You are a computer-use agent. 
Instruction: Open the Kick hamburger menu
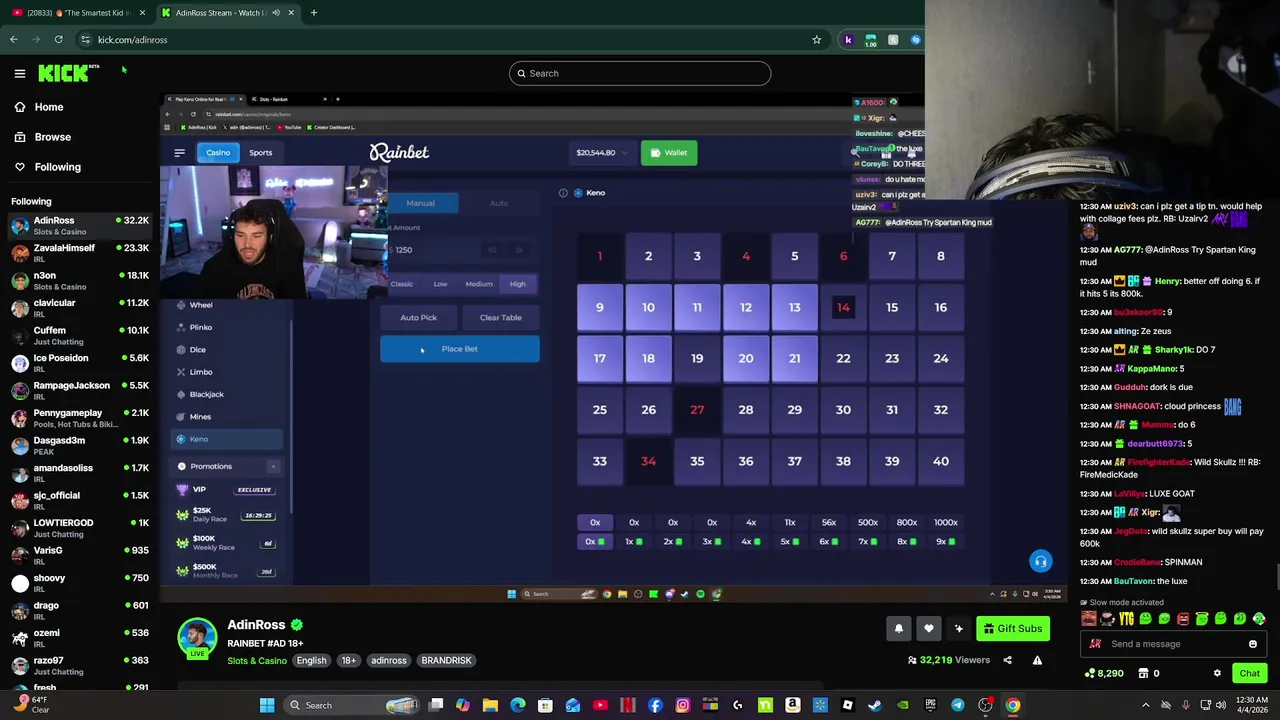[20, 73]
